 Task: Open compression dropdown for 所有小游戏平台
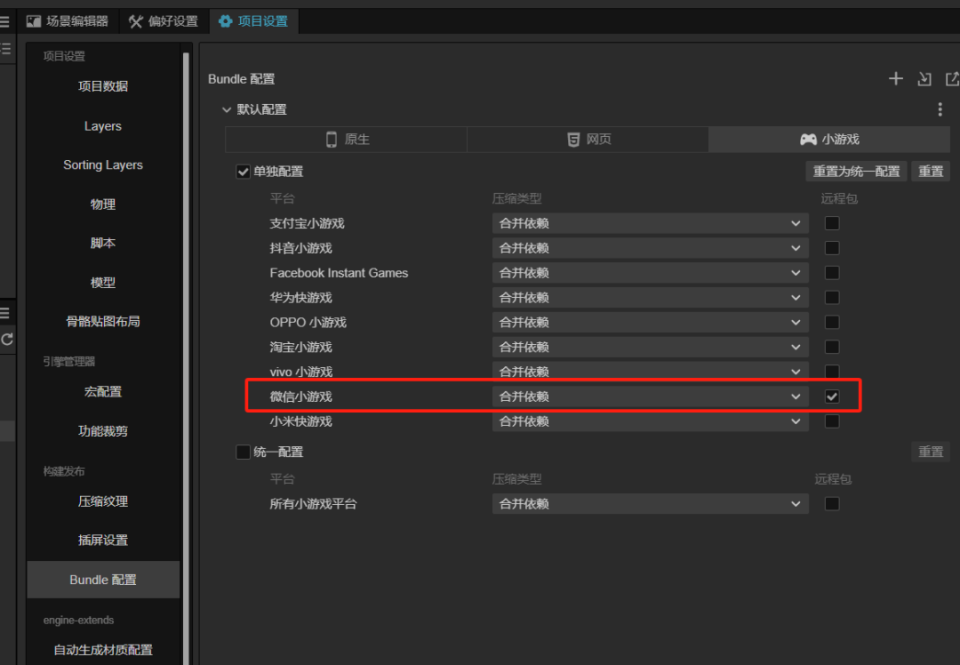(650, 504)
